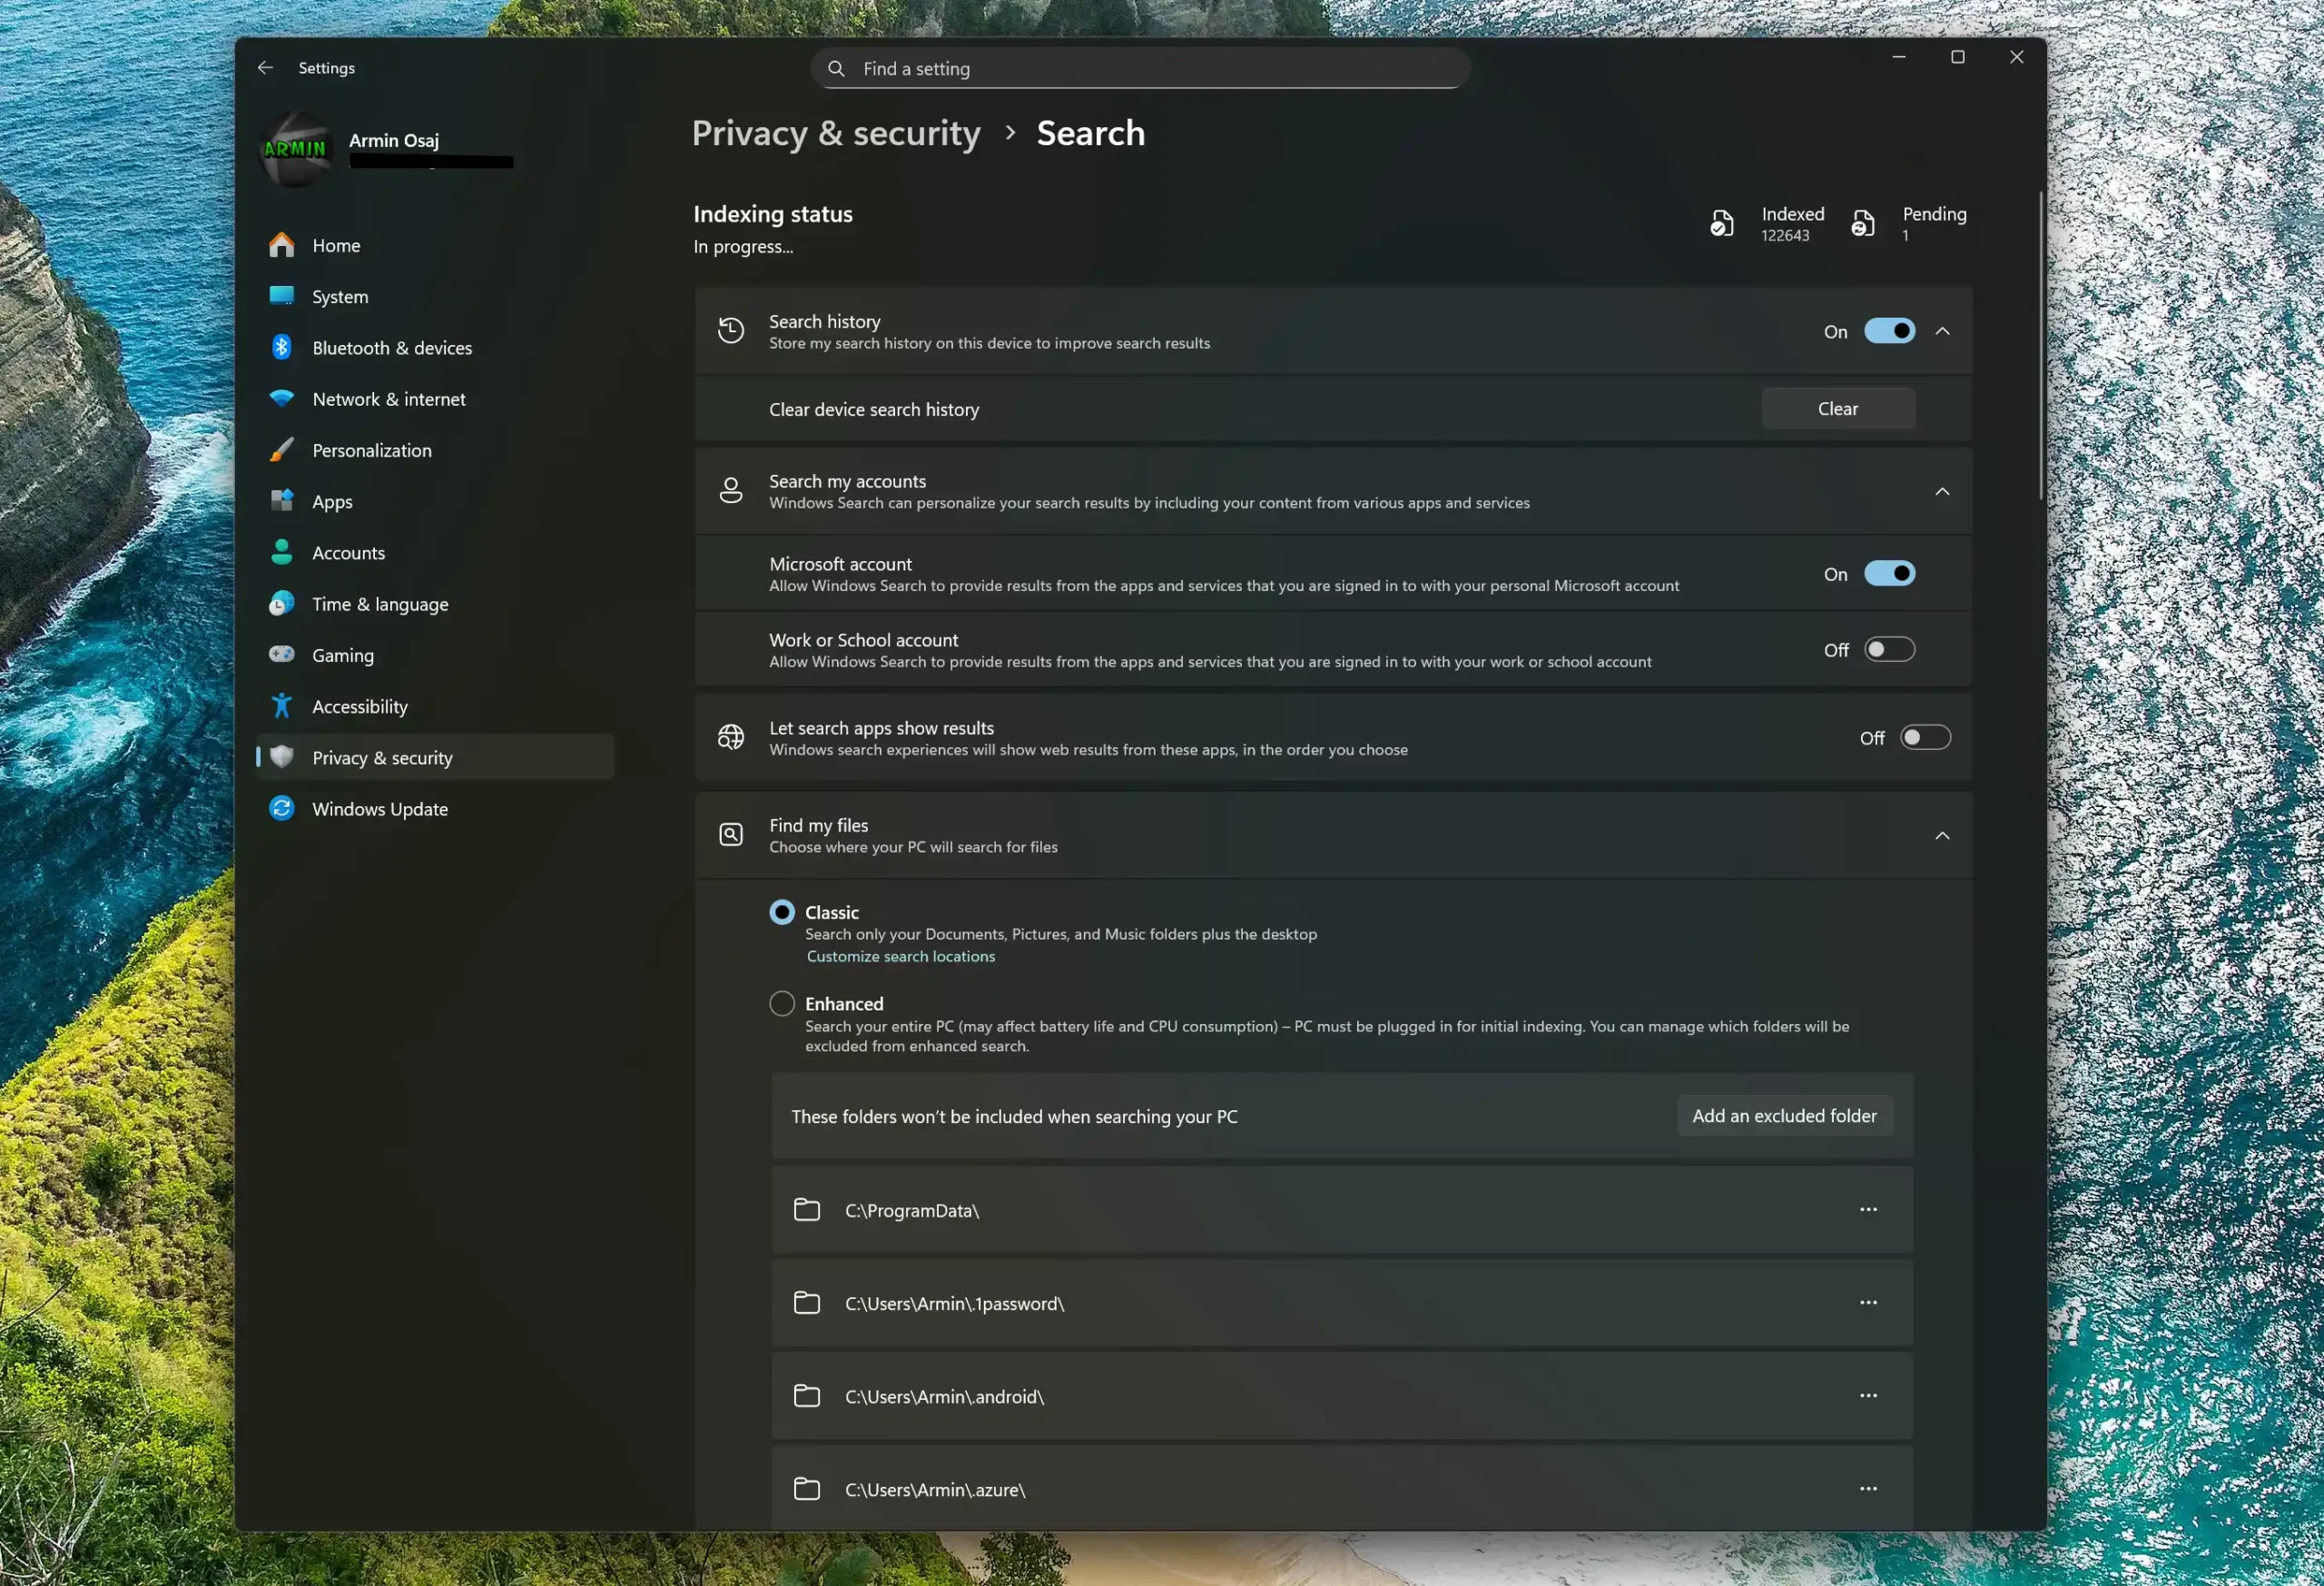
Task: Open Windows Update page
Action: [435, 808]
